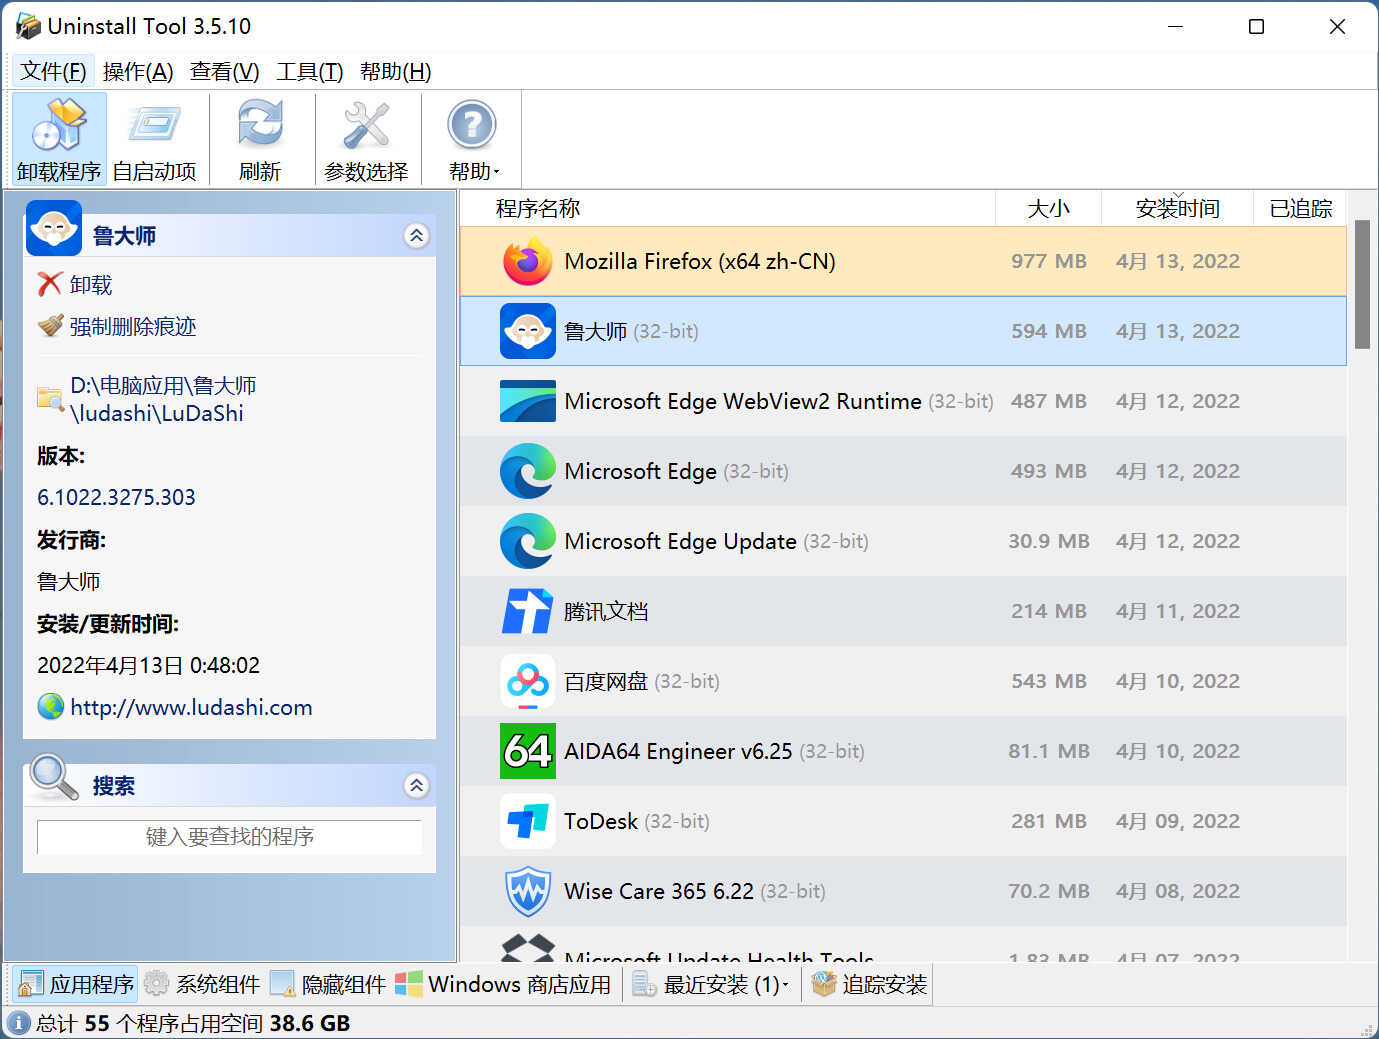Click the 总计 55 个程序 status text
This screenshot has height=1039, width=1379.
pos(193,1023)
